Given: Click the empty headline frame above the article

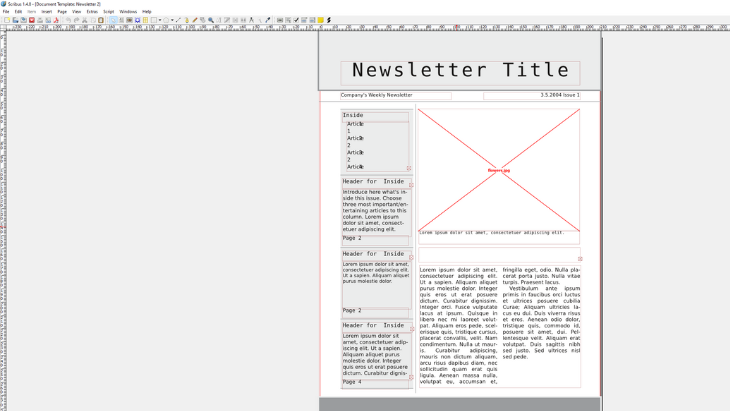Looking at the screenshot, I should pyautogui.click(x=499, y=255).
